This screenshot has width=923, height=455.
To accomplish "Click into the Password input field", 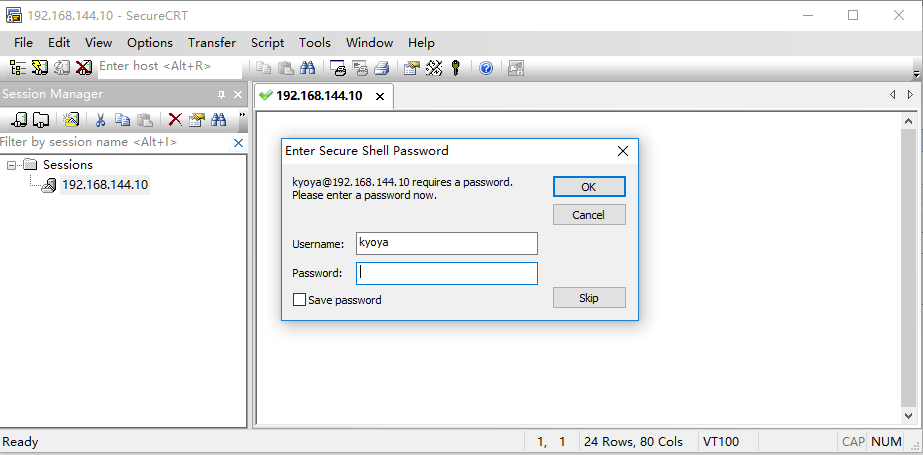I will tap(447, 273).
